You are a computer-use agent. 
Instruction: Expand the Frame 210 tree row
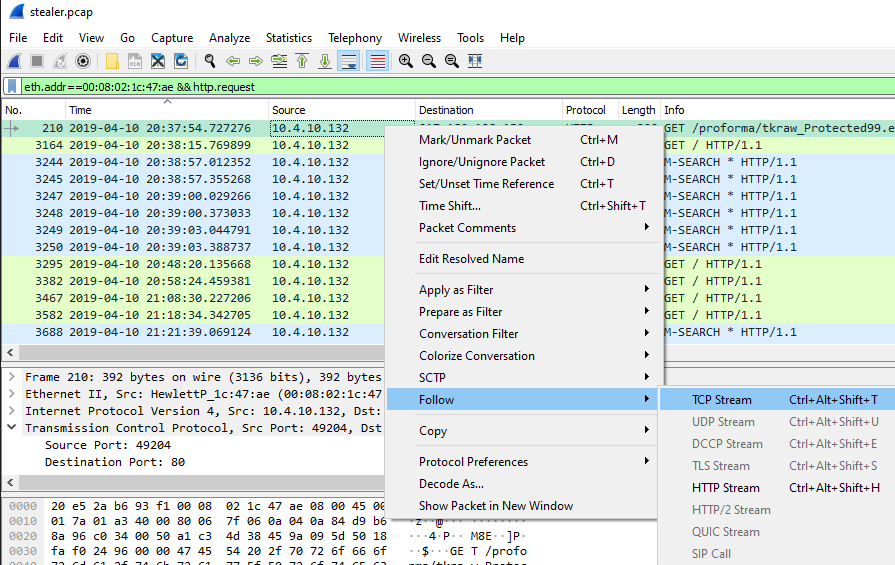[11, 377]
